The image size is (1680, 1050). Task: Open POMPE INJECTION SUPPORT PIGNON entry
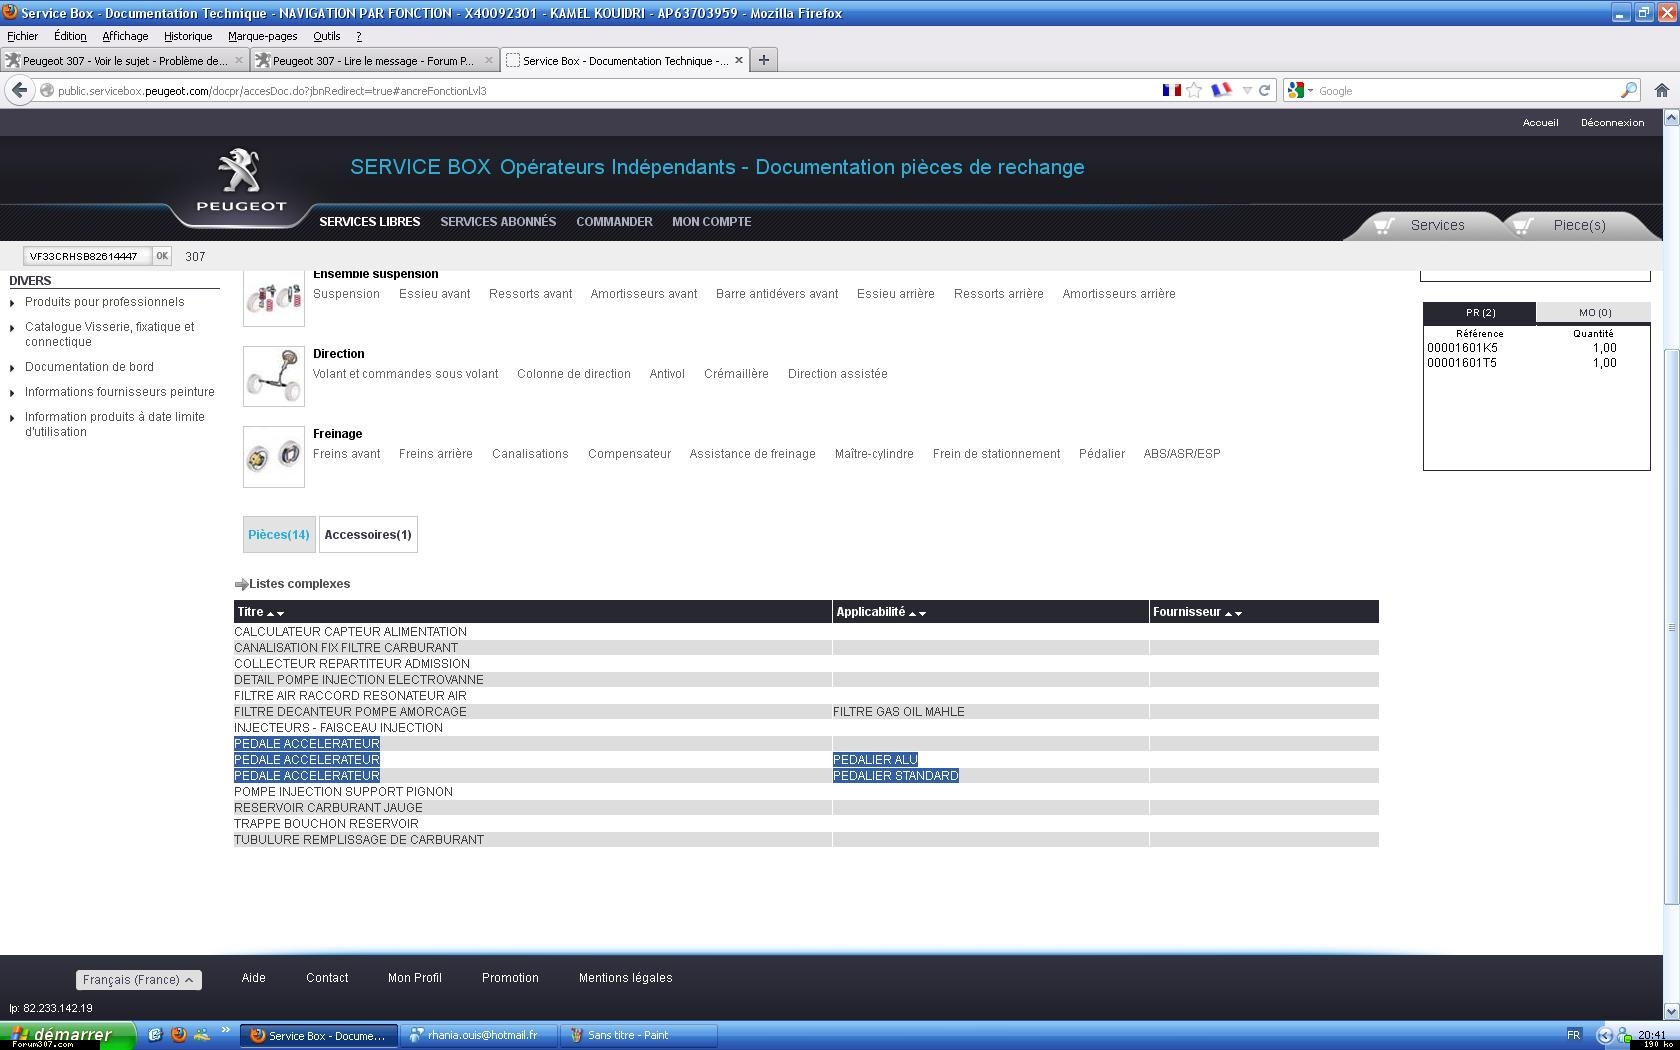343,792
